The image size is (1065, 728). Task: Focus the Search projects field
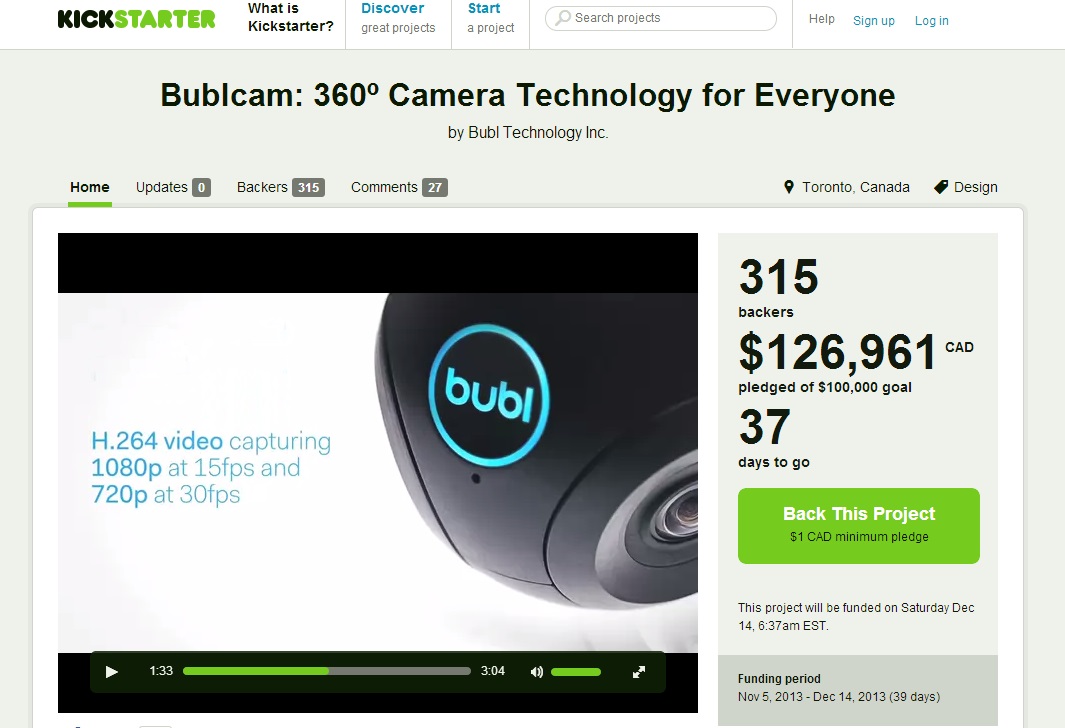tap(661, 18)
